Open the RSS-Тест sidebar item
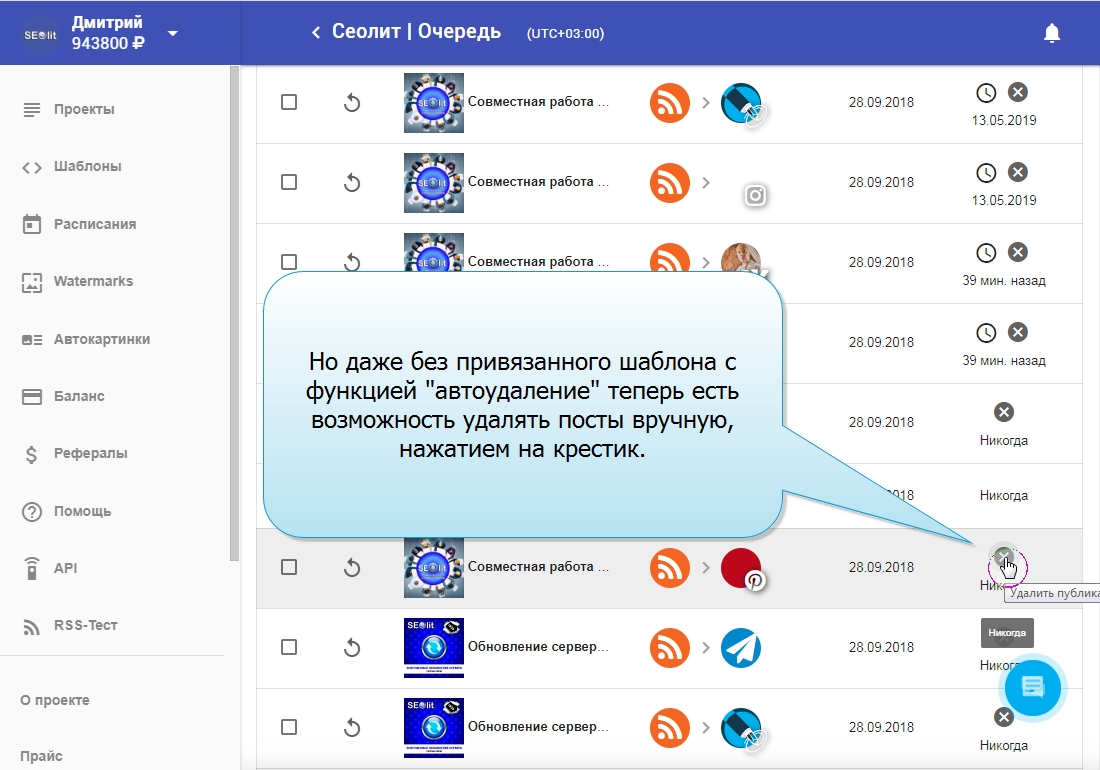The height and width of the screenshot is (770, 1100). click(85, 625)
